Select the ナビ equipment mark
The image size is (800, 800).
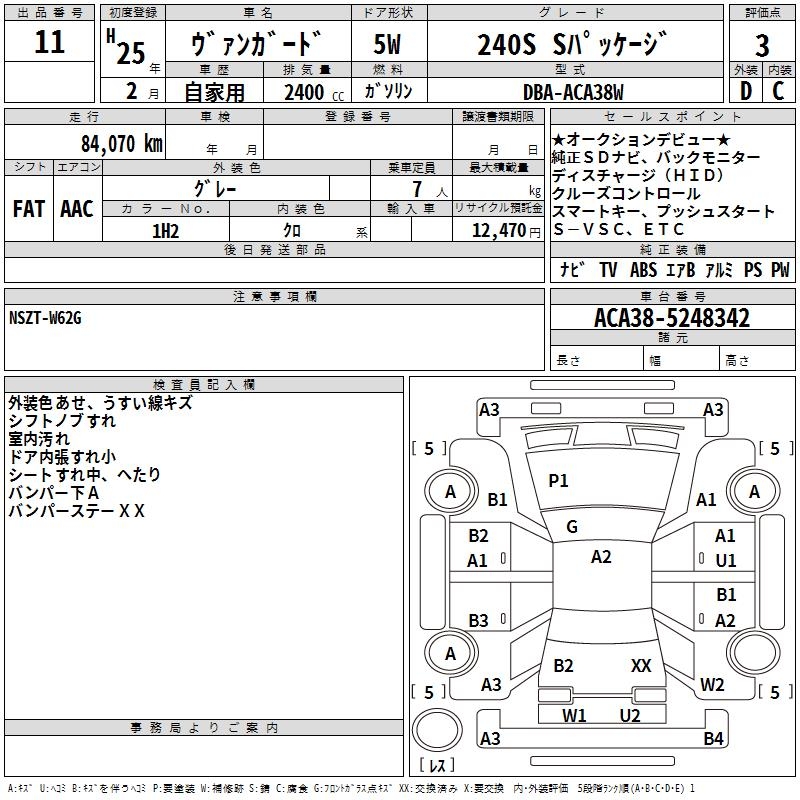point(572,269)
